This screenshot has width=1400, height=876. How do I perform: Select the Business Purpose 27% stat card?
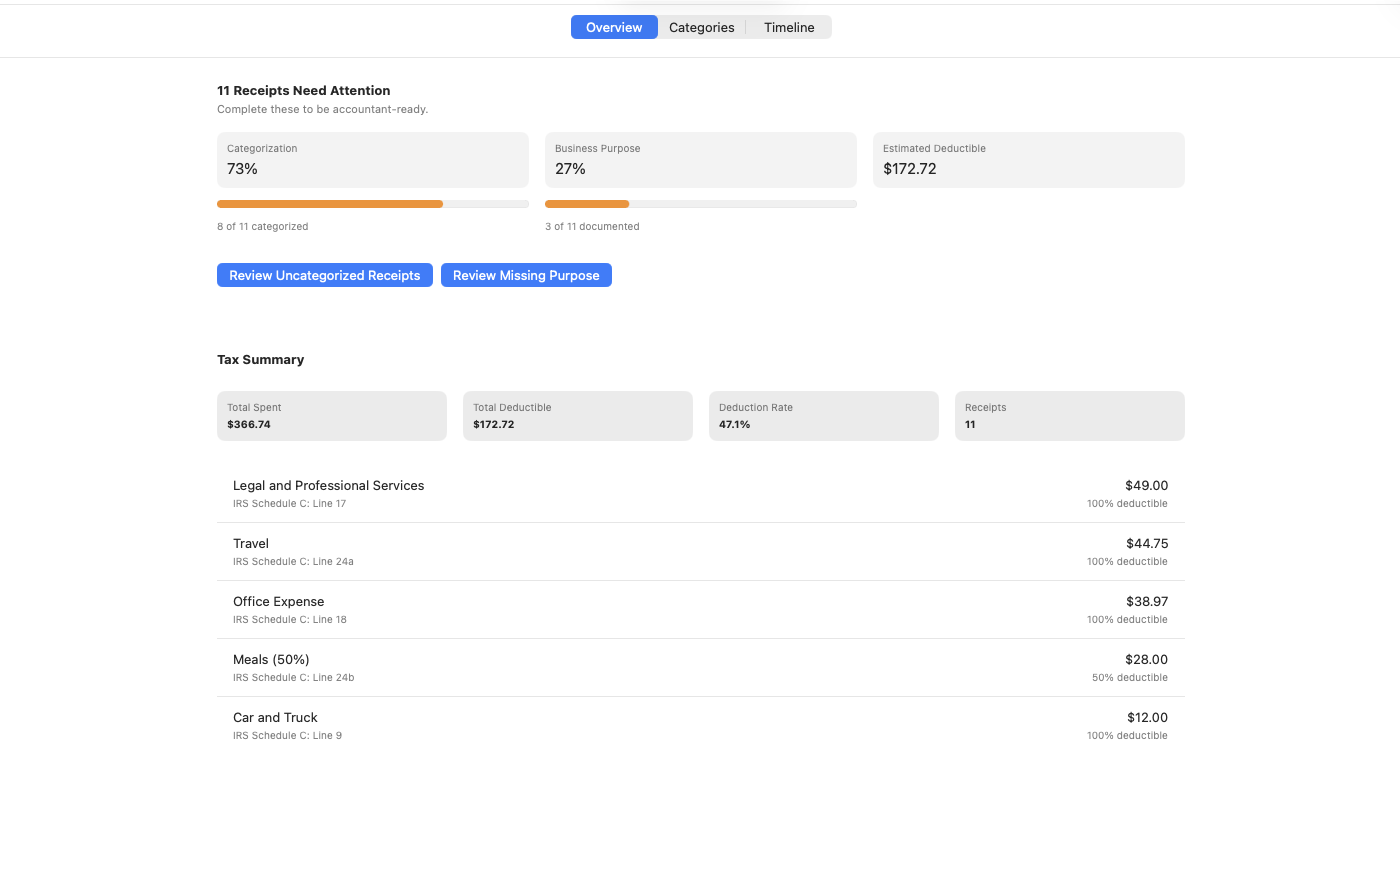pos(700,160)
